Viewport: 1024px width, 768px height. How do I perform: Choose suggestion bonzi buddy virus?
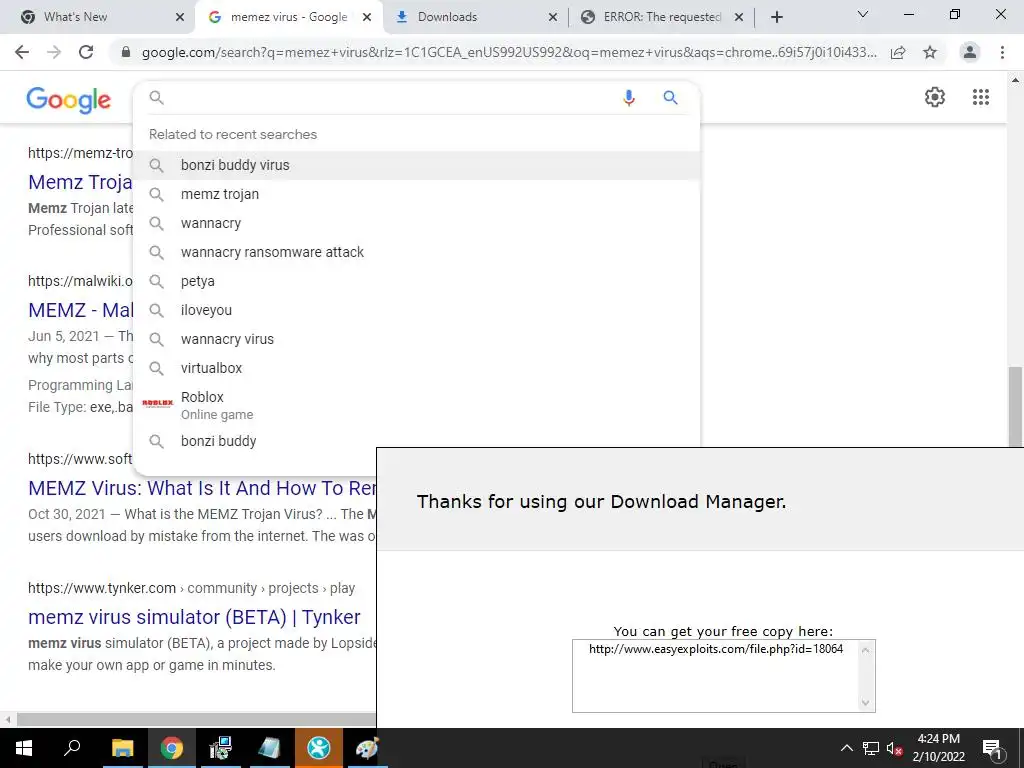point(417,165)
